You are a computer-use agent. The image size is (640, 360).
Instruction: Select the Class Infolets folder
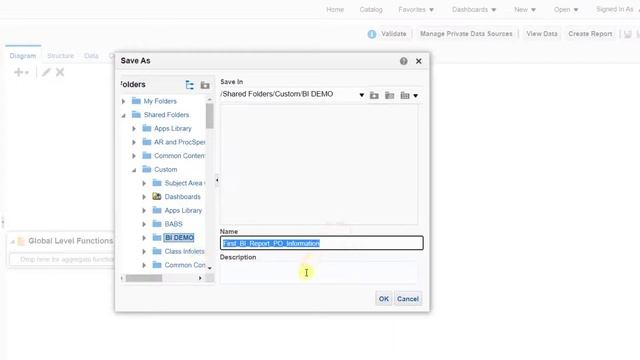click(184, 251)
